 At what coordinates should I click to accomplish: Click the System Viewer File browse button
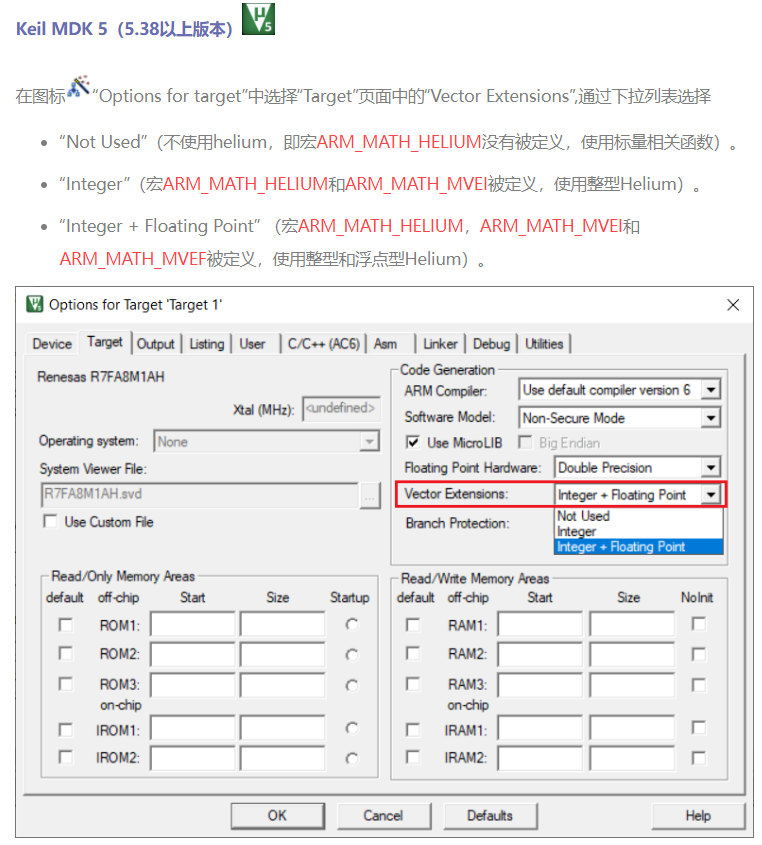[x=370, y=495]
